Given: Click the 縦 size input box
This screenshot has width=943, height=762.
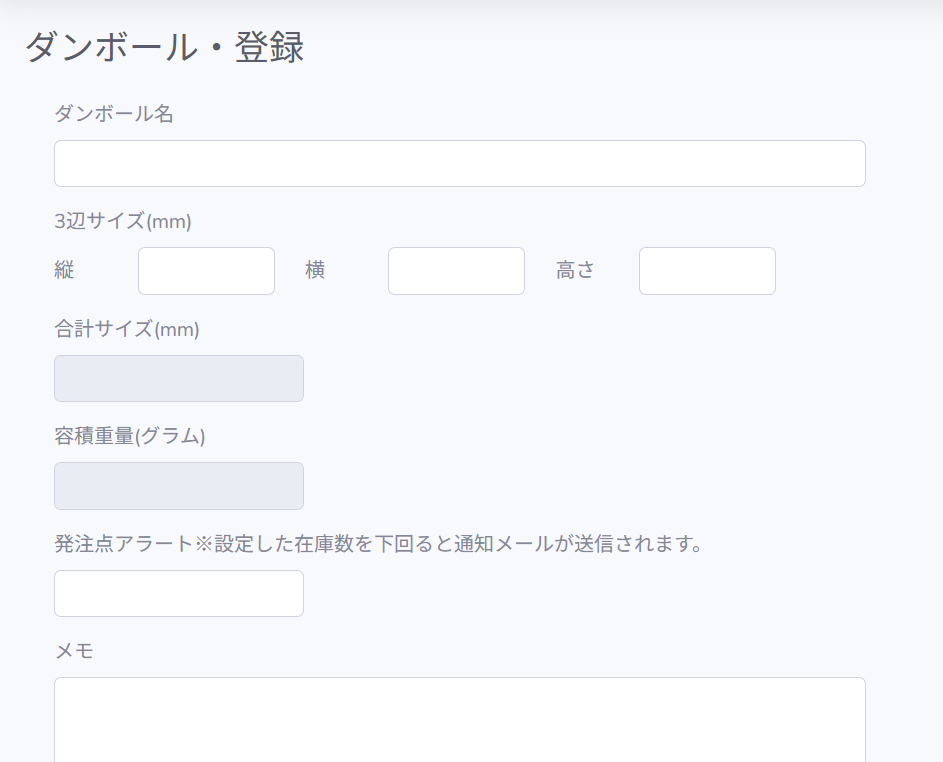Looking at the screenshot, I should (x=206, y=270).
